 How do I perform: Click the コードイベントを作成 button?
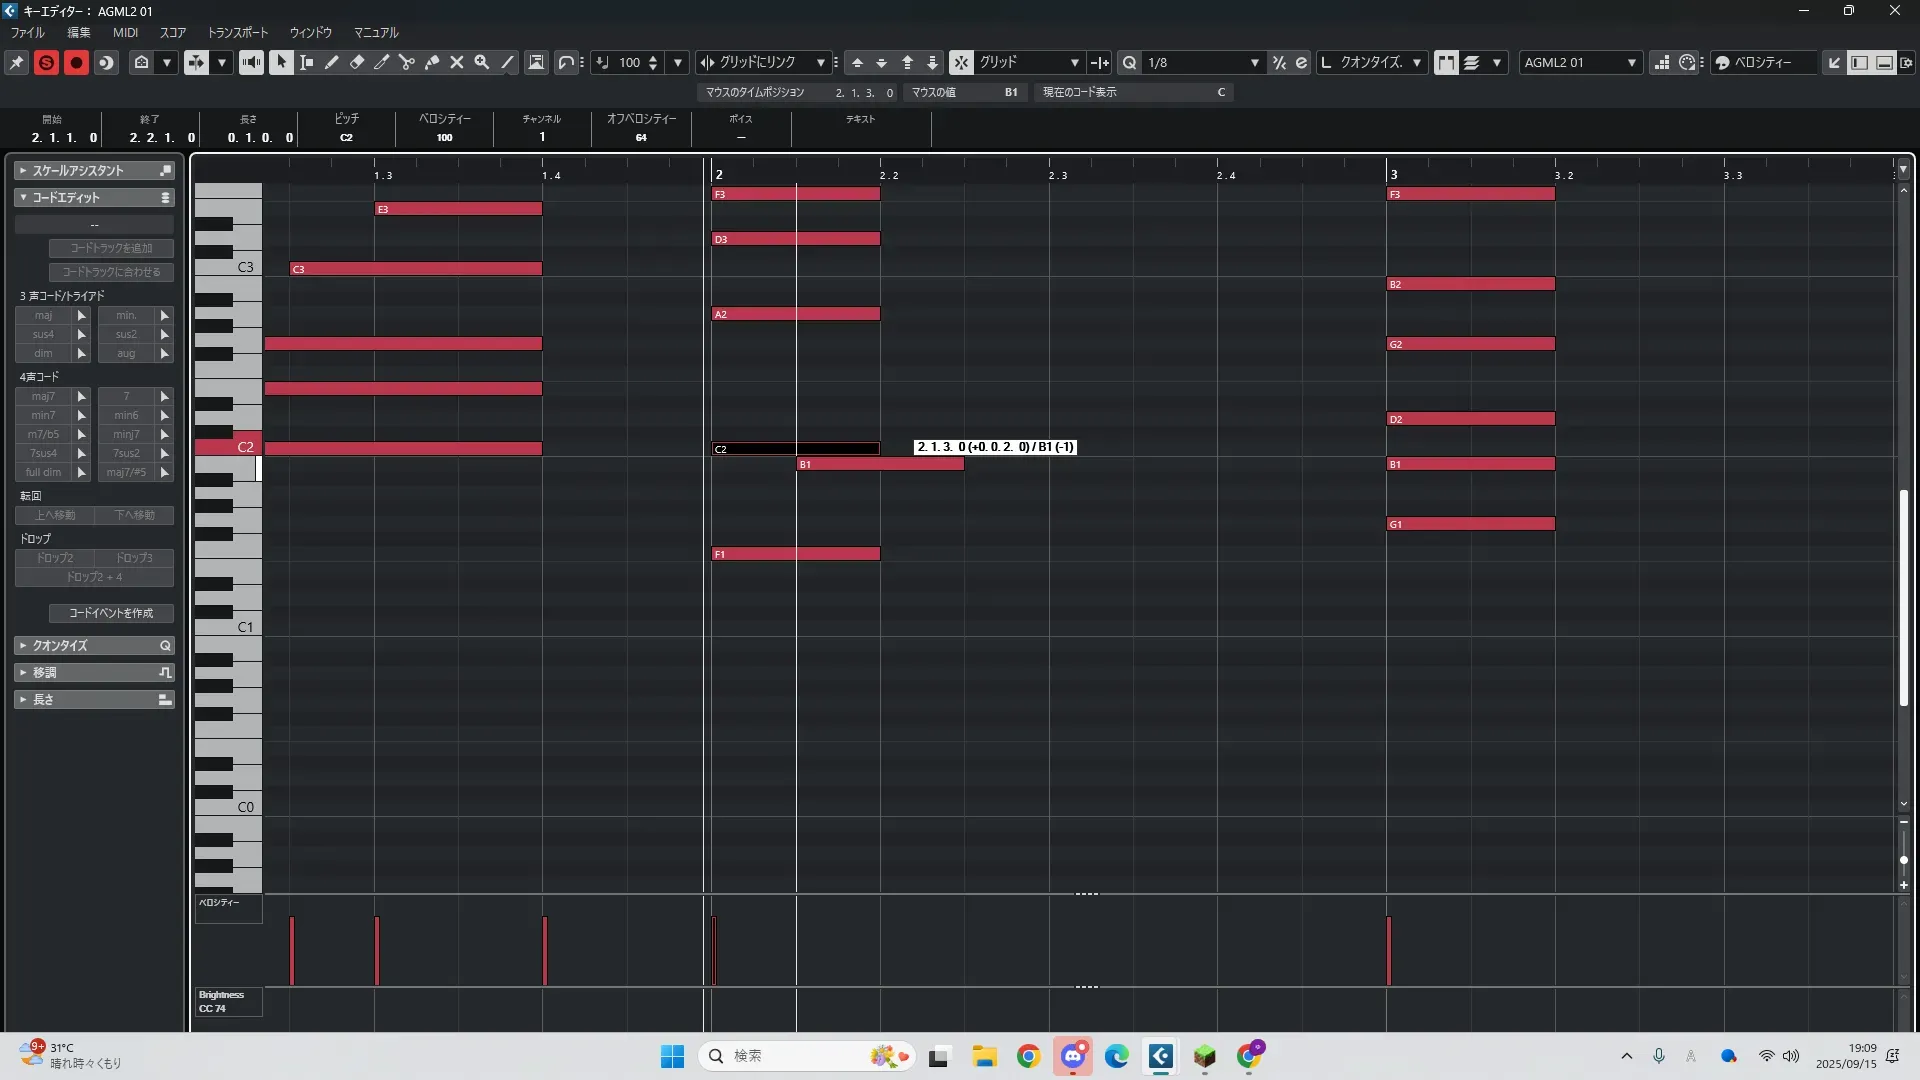point(111,613)
